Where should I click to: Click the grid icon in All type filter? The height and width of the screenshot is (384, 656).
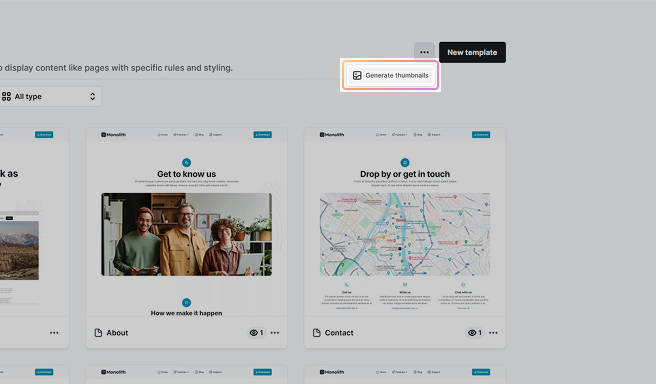6,97
